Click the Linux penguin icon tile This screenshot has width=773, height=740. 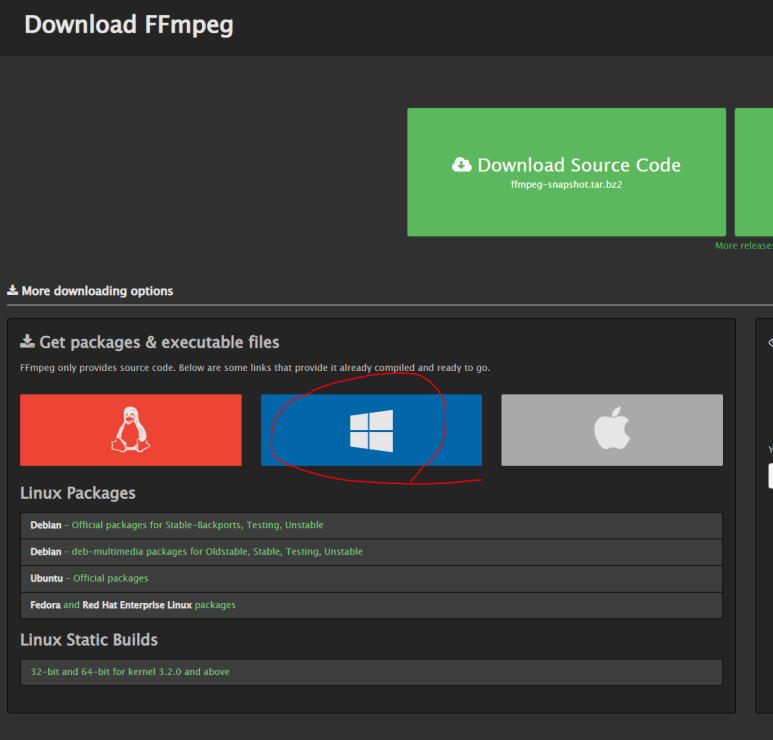131,429
